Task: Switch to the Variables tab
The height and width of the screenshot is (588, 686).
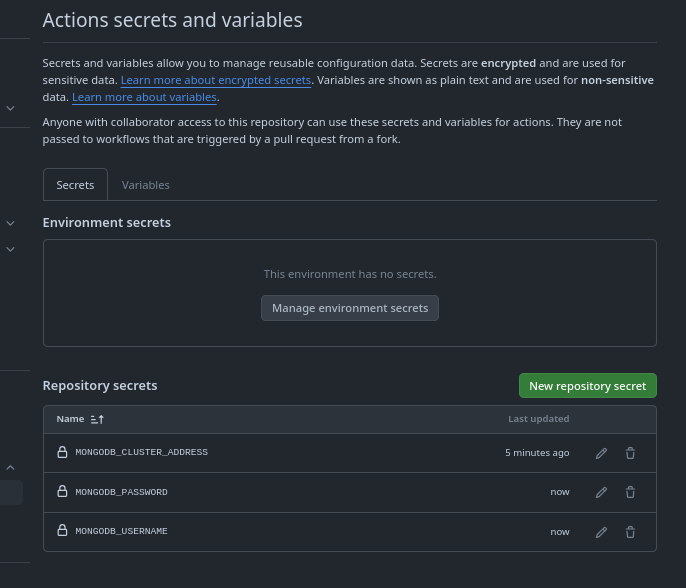Action: [x=145, y=185]
